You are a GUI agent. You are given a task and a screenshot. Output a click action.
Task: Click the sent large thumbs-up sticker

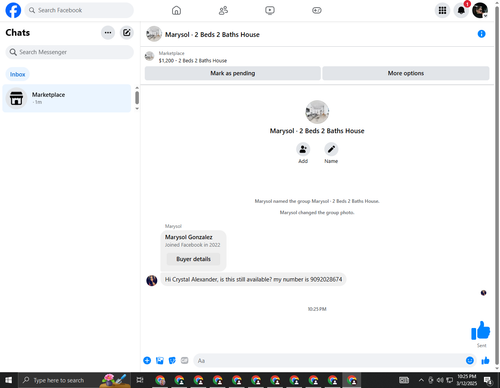pos(480,330)
